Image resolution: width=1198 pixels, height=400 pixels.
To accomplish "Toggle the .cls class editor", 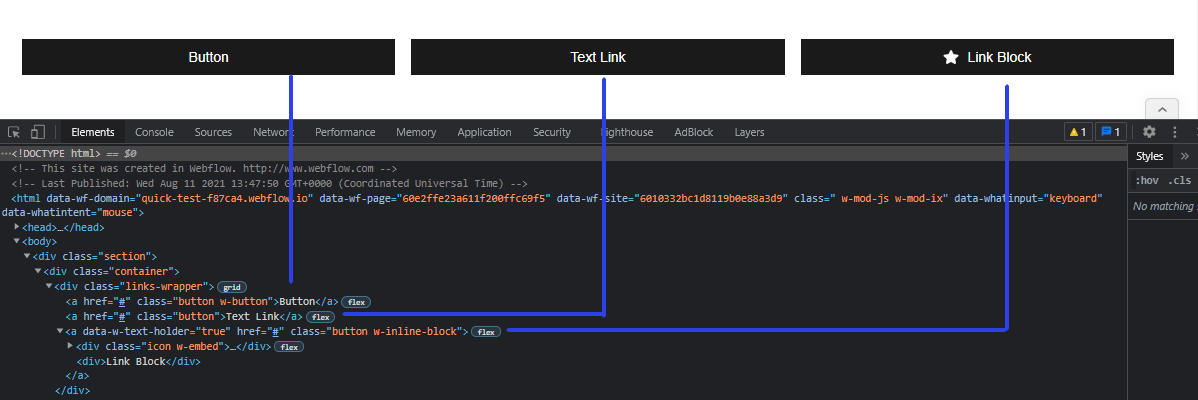I will (x=1180, y=181).
